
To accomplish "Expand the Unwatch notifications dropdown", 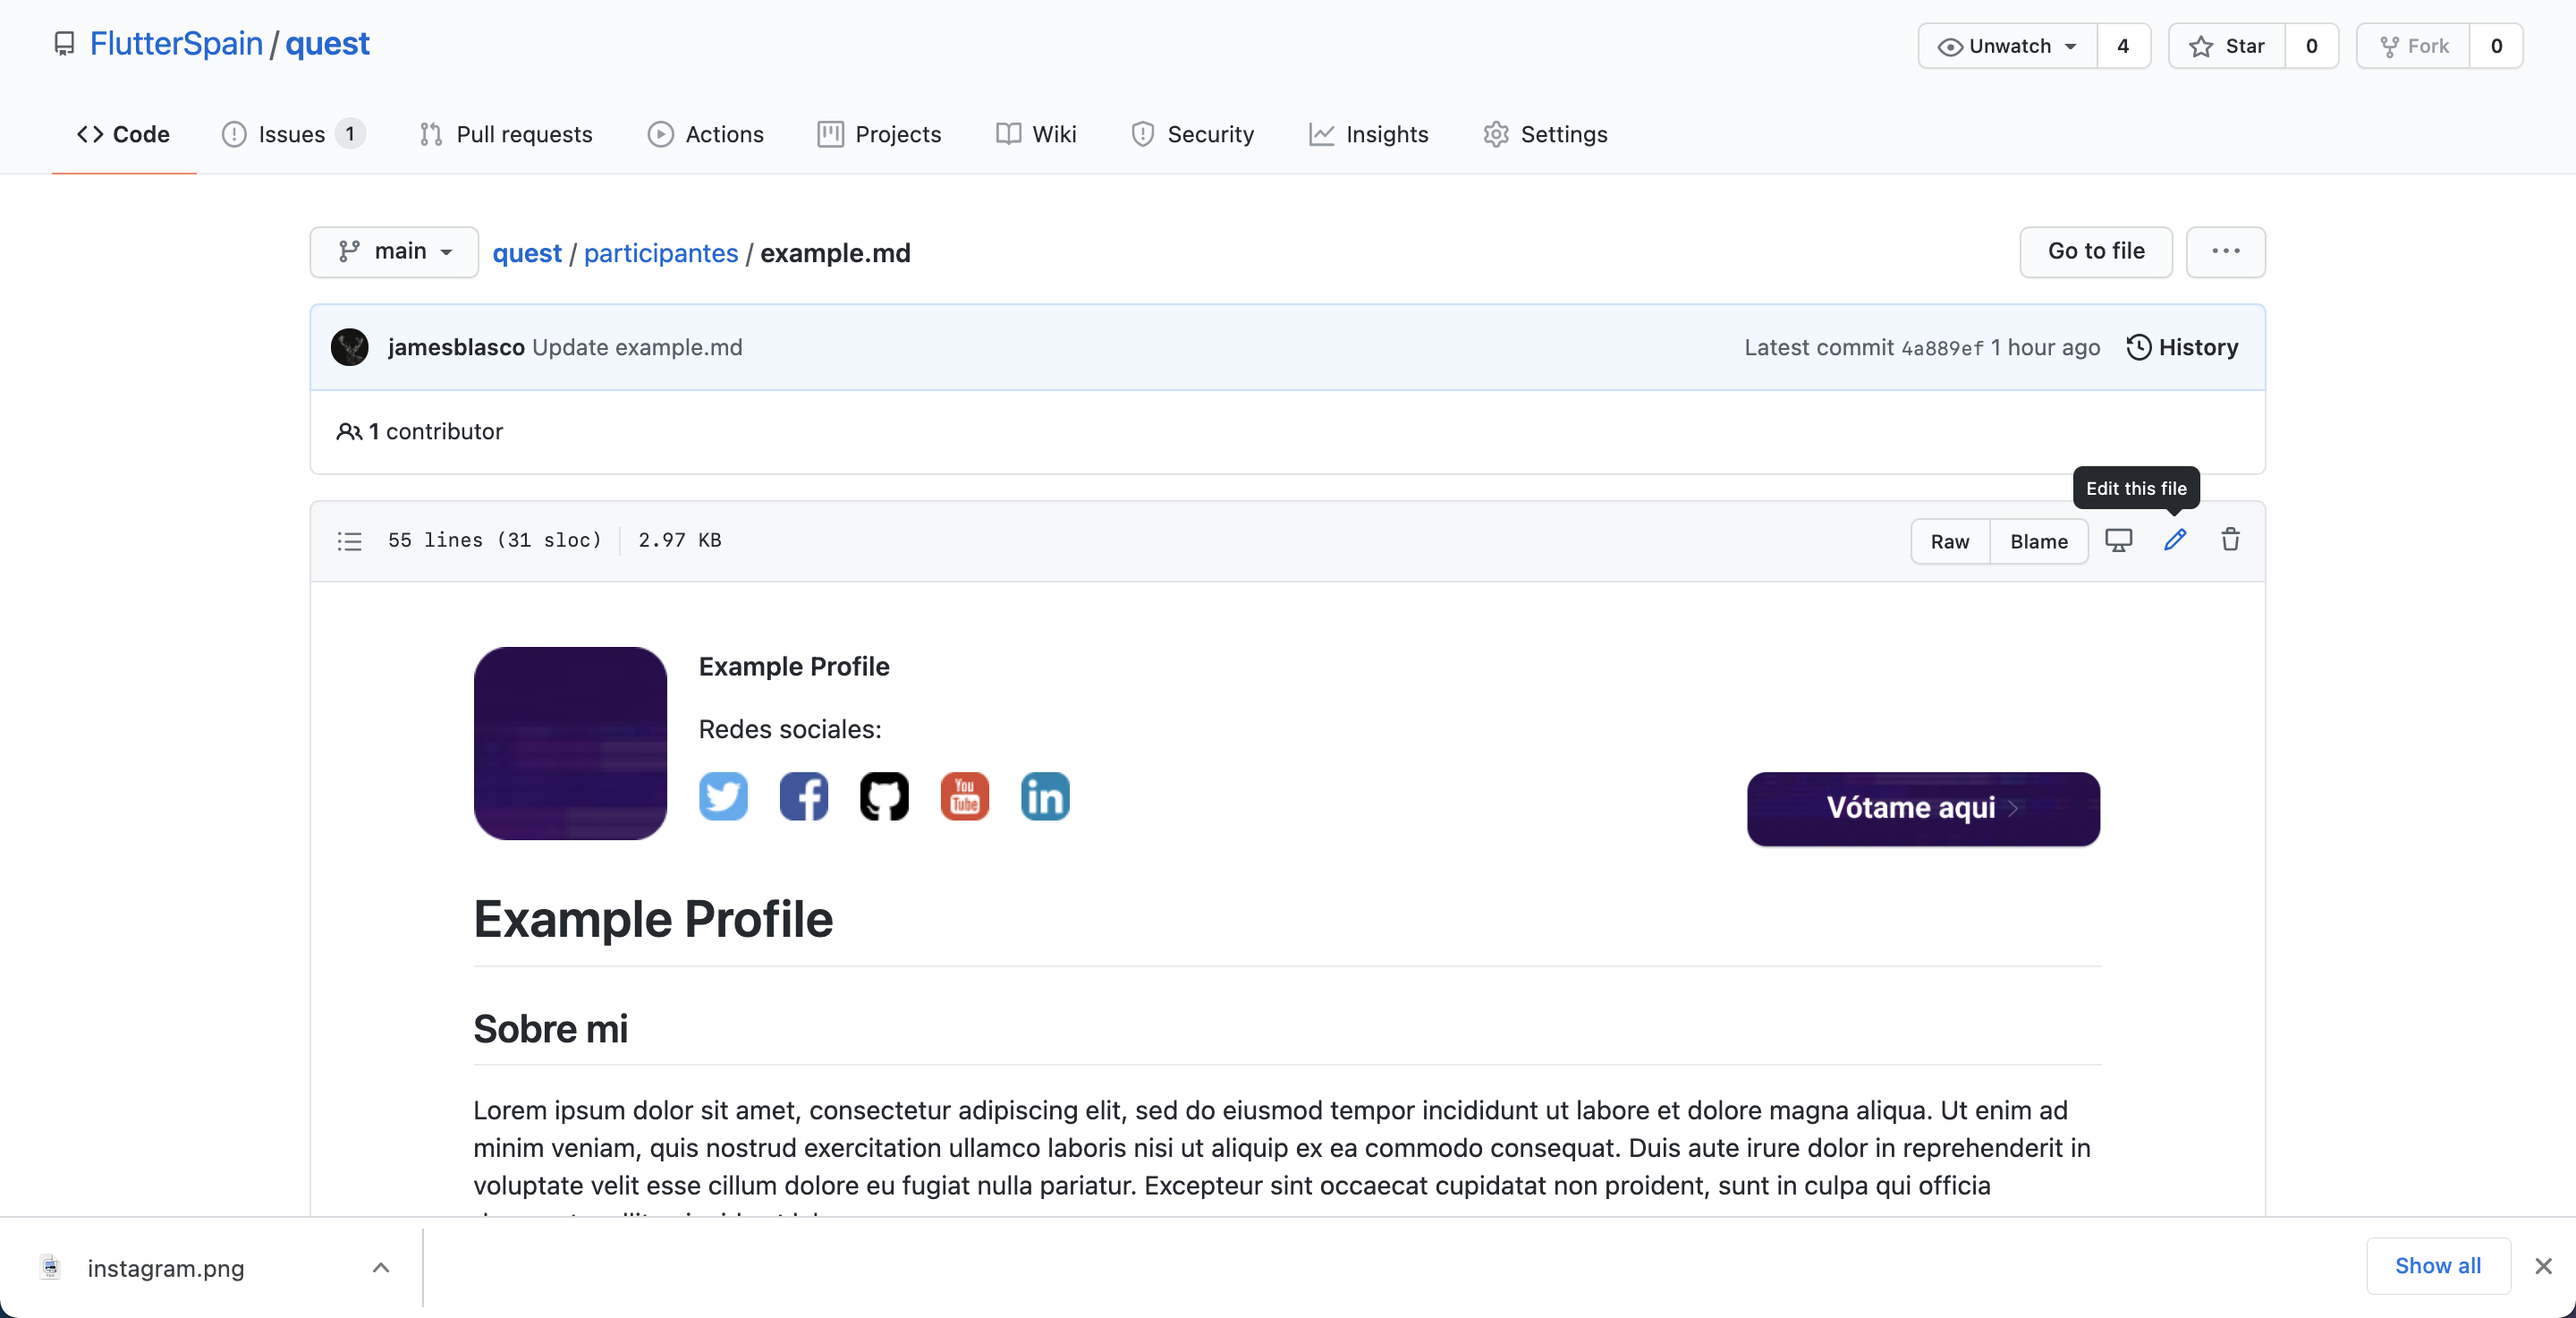I will pyautogui.click(x=2008, y=46).
